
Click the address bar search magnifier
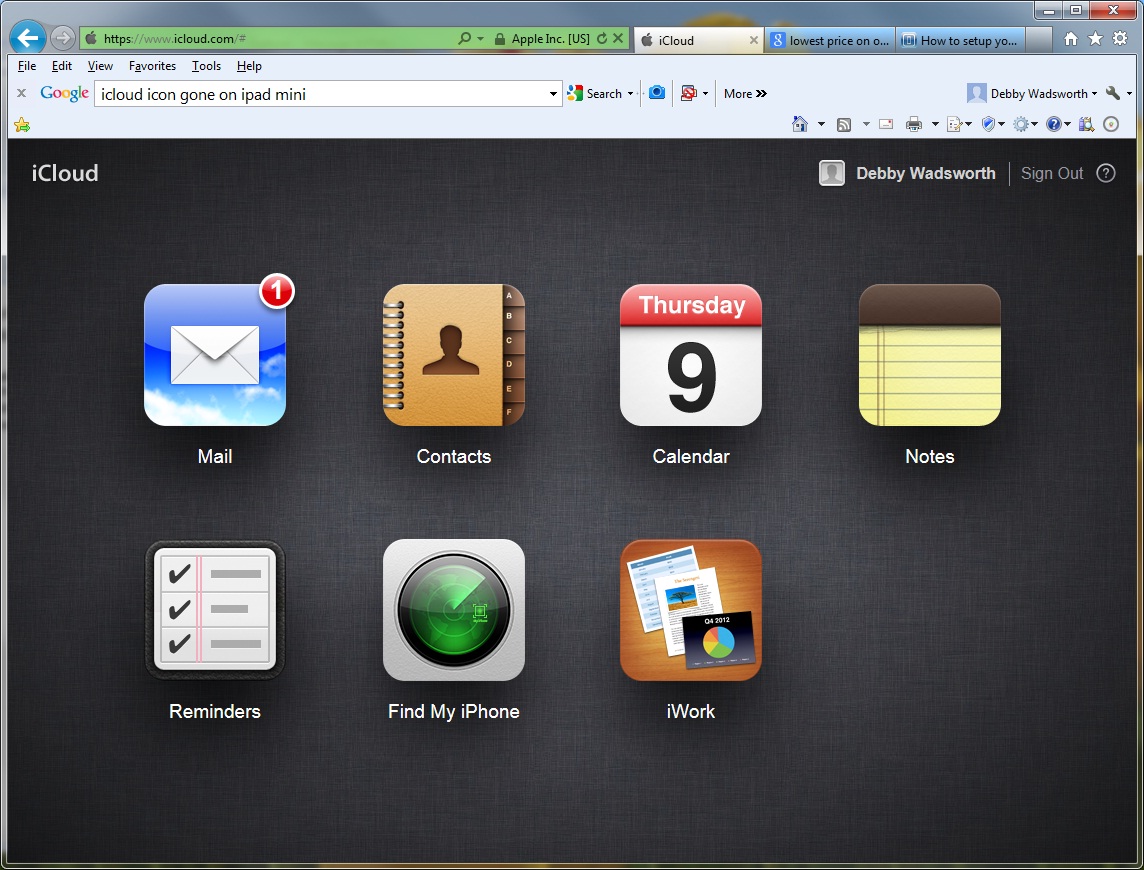tap(464, 39)
